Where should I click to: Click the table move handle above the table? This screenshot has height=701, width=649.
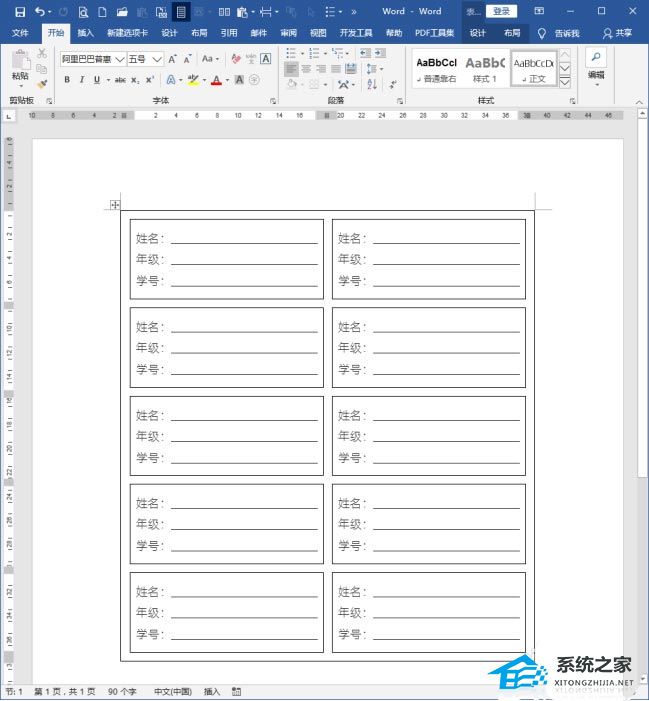[x=115, y=205]
